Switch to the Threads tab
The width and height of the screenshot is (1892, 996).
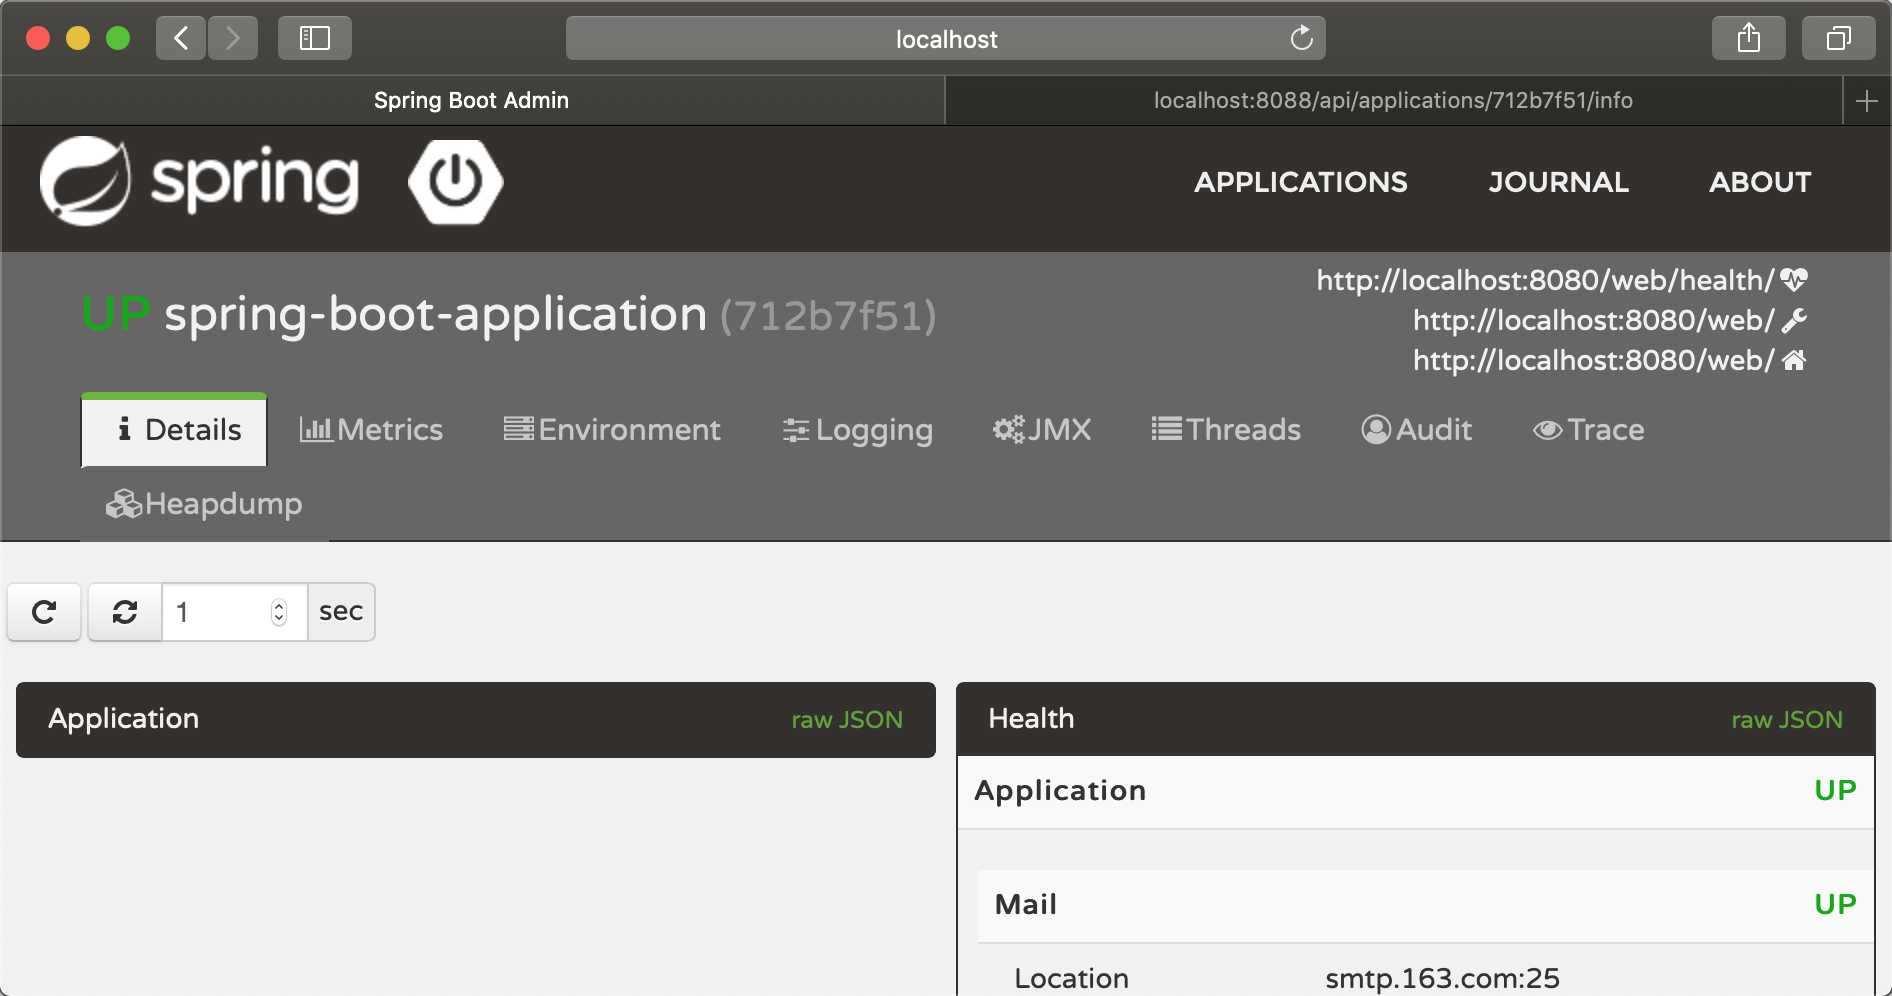click(x=1225, y=430)
